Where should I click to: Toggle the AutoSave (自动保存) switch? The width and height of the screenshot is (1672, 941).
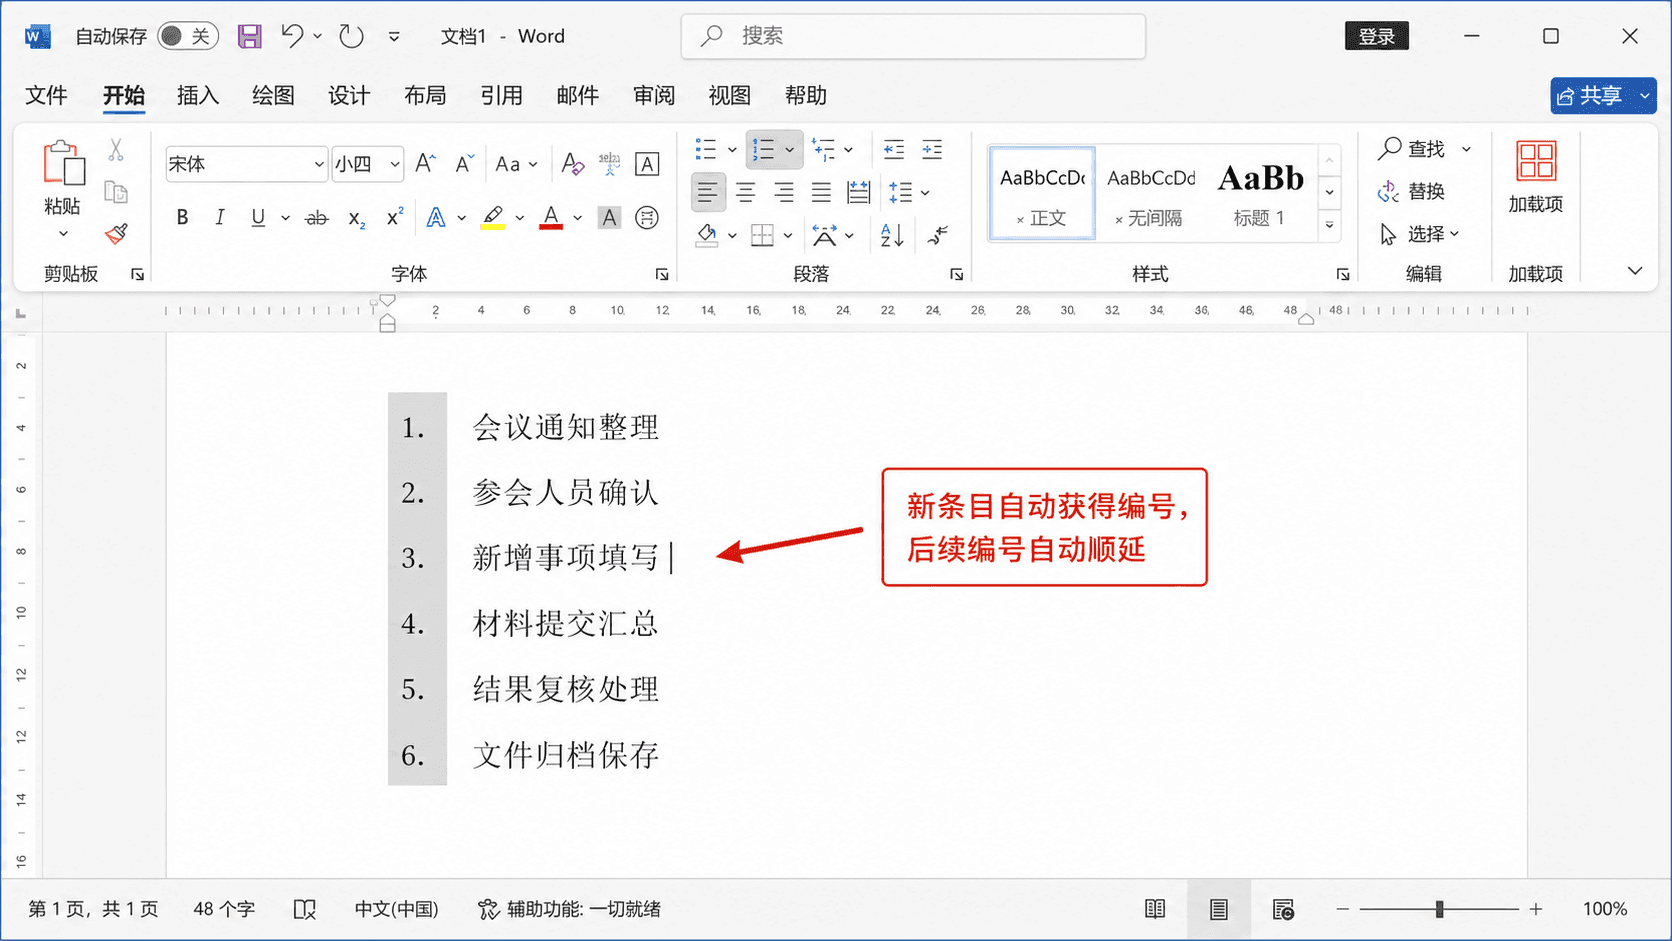pyautogui.click(x=187, y=37)
